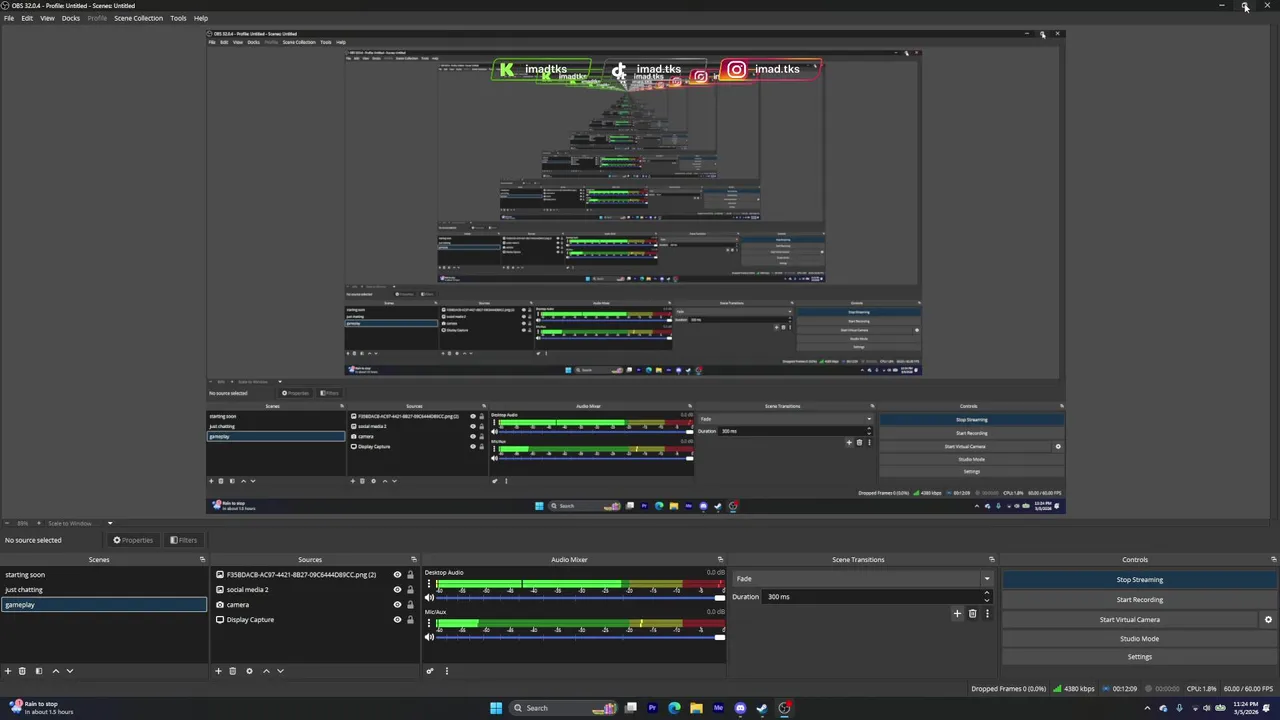1280x720 pixels.
Task: Open the Desktop Audio three-dot options menu
Action: 428,584
